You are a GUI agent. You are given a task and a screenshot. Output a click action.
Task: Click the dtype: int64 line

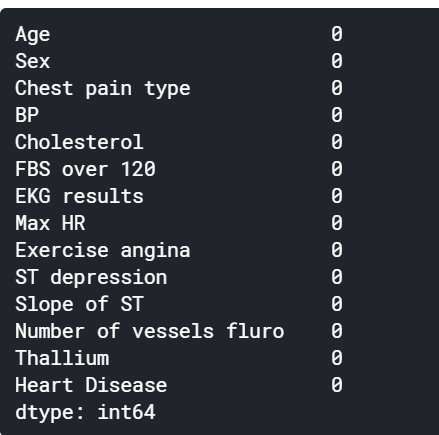pyautogui.click(x=85, y=413)
